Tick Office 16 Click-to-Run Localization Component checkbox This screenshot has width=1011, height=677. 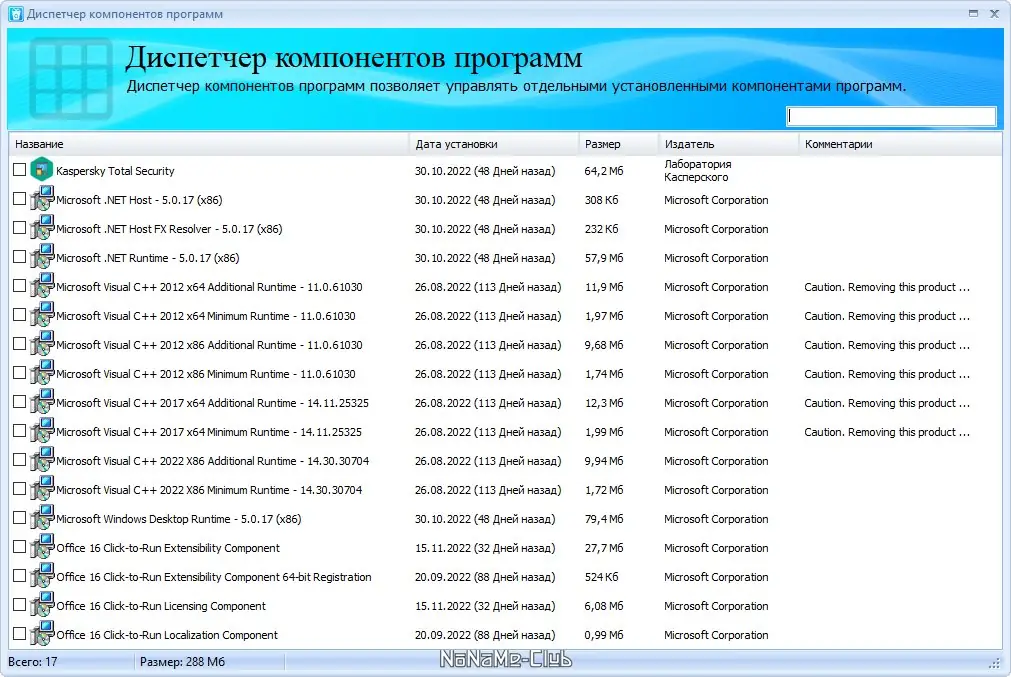pos(19,634)
